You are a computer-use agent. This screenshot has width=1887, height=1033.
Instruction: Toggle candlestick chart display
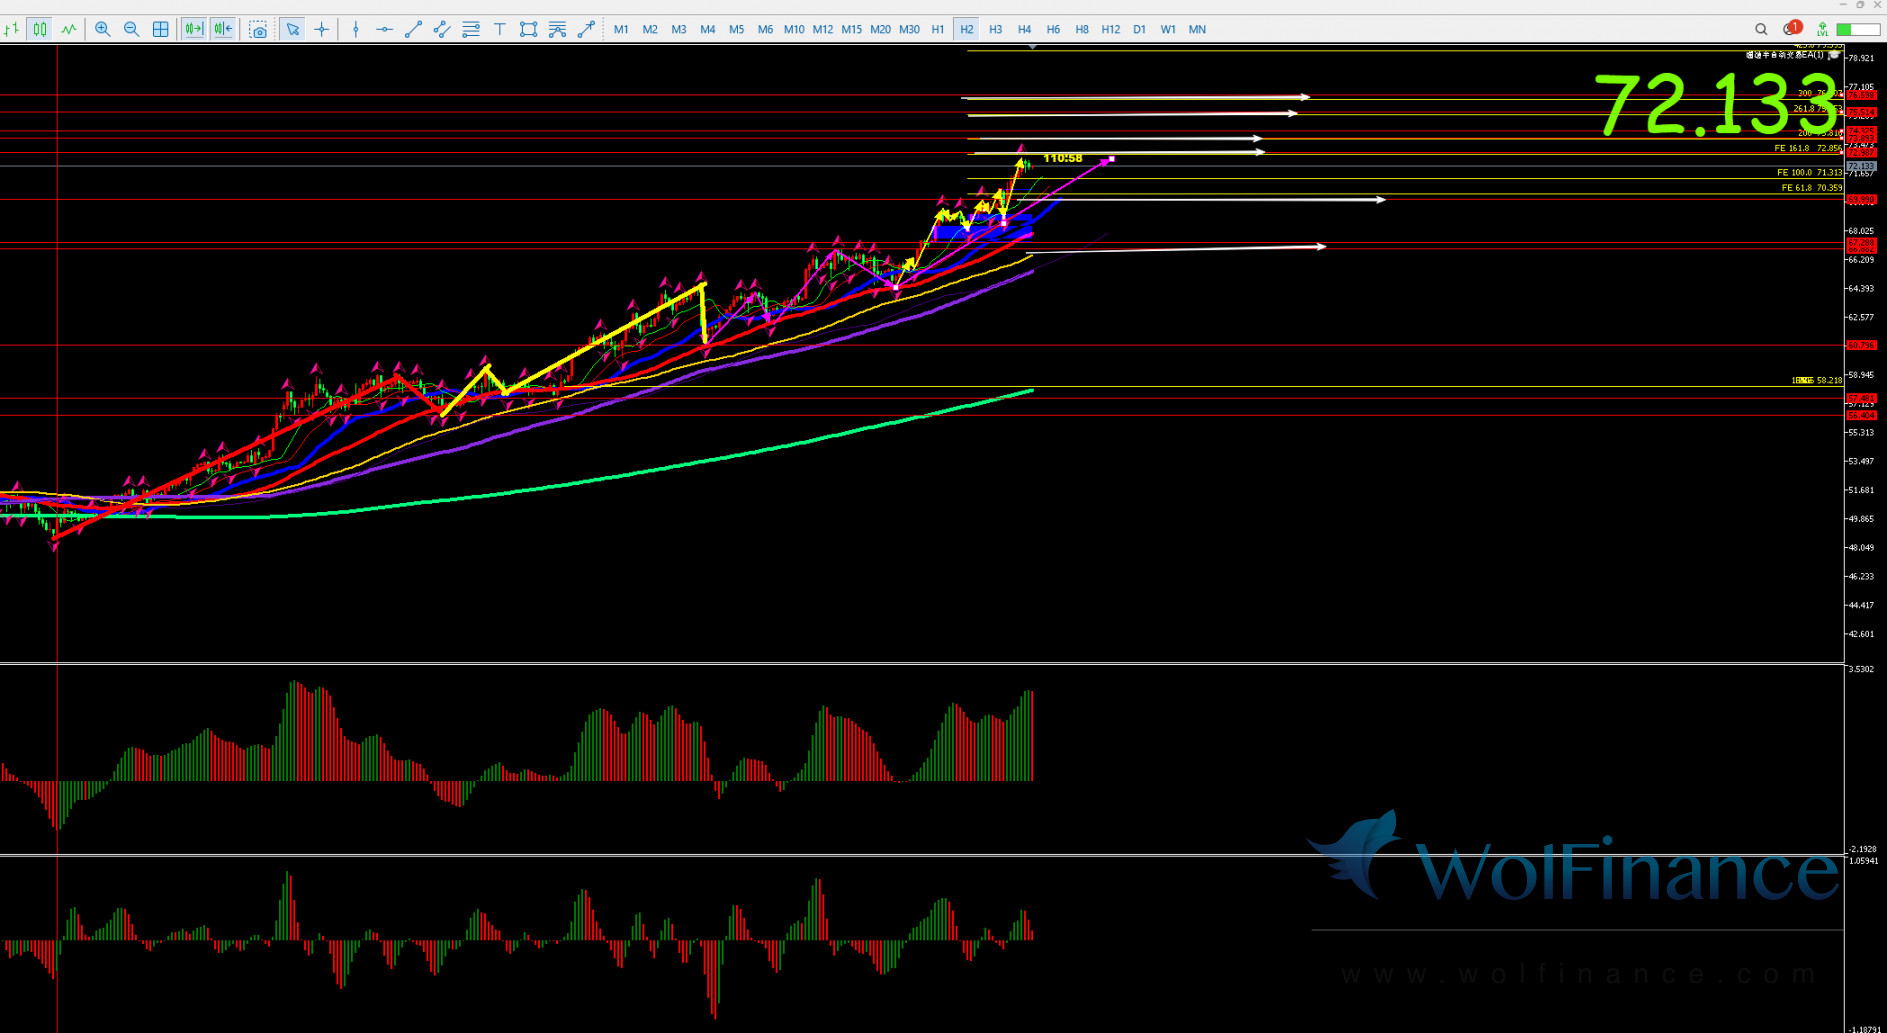click(x=39, y=29)
